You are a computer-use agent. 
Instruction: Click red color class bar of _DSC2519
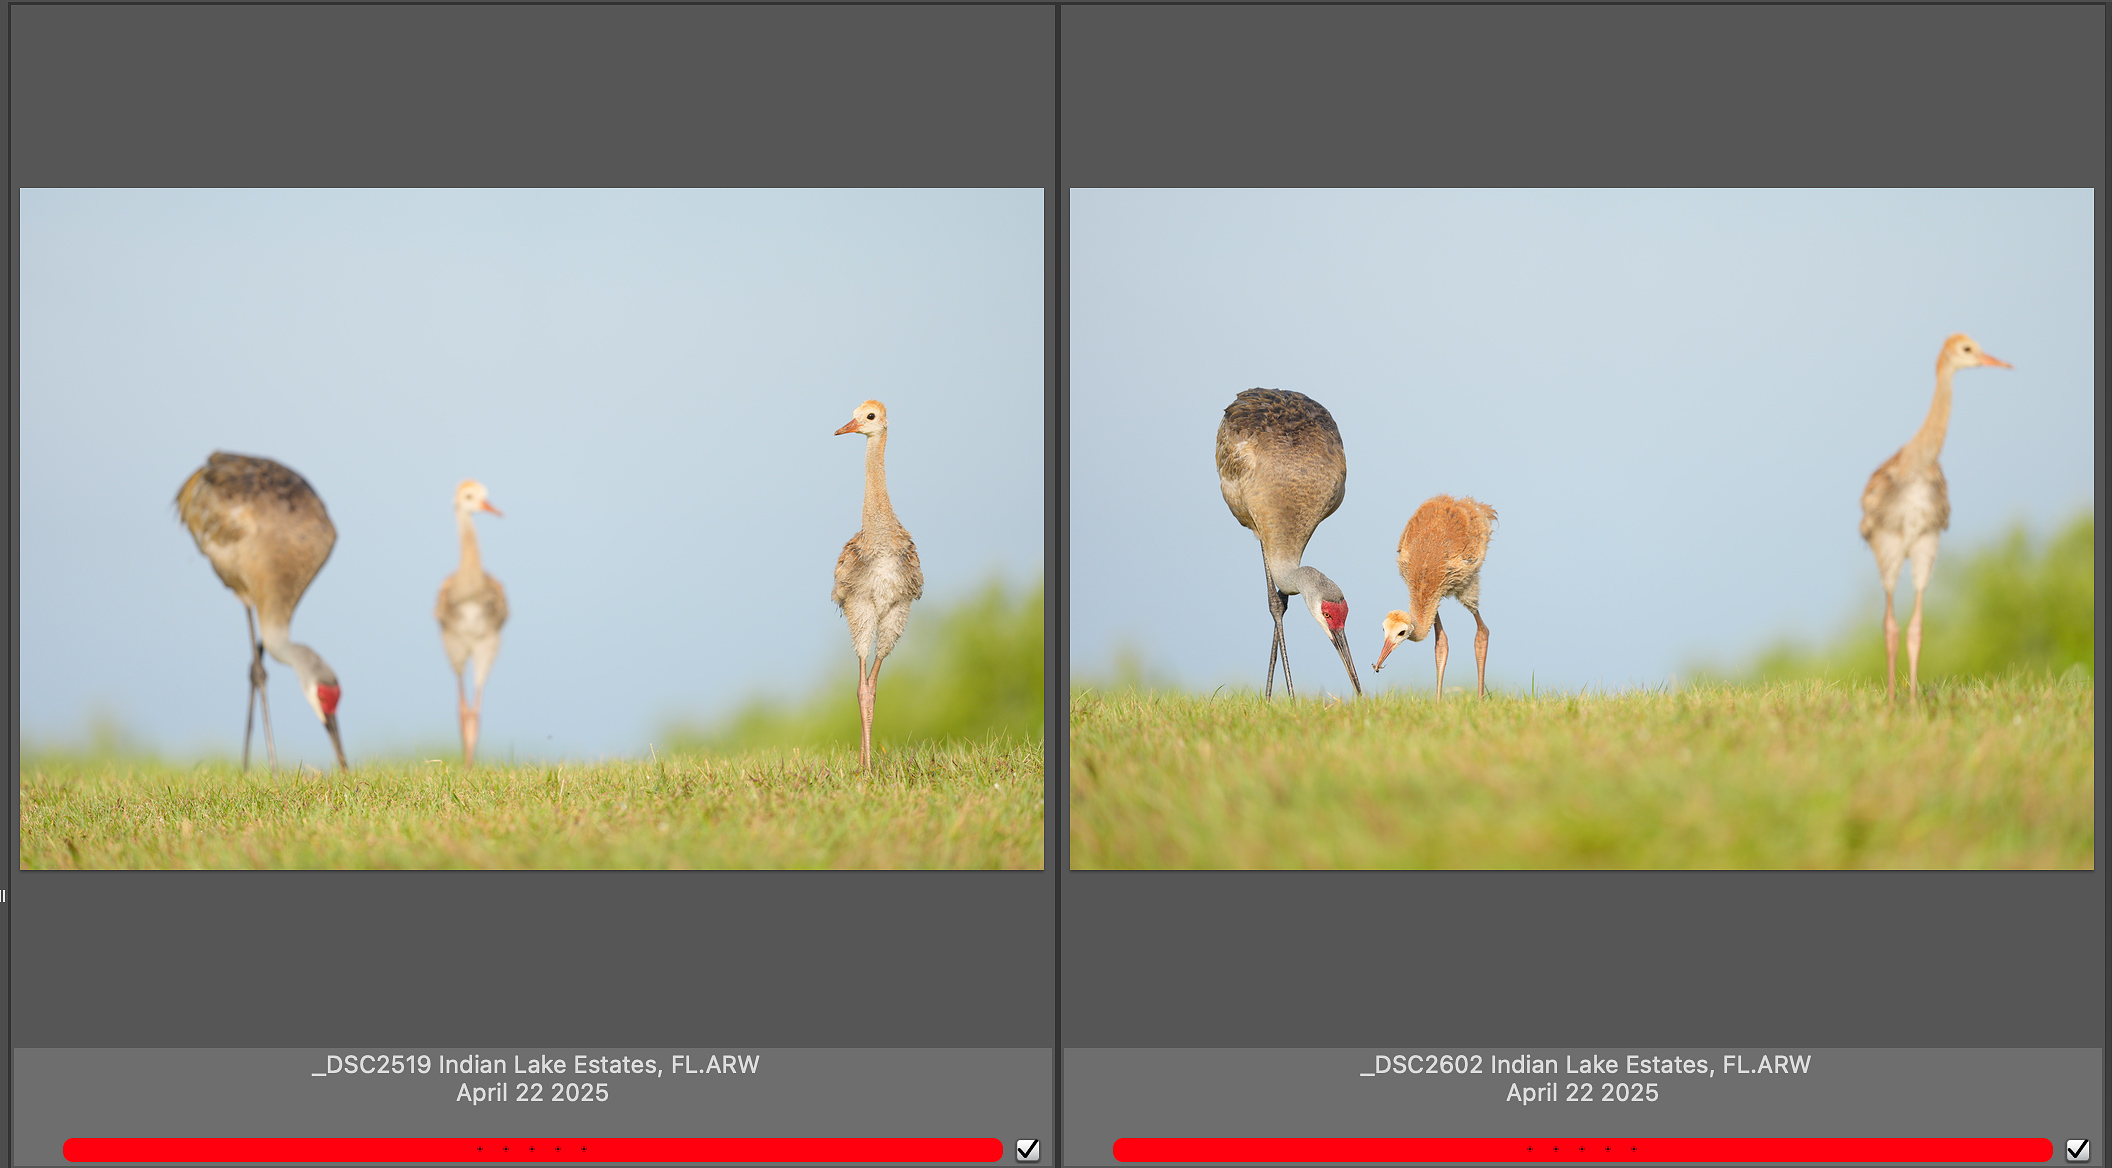(x=250, y=1150)
